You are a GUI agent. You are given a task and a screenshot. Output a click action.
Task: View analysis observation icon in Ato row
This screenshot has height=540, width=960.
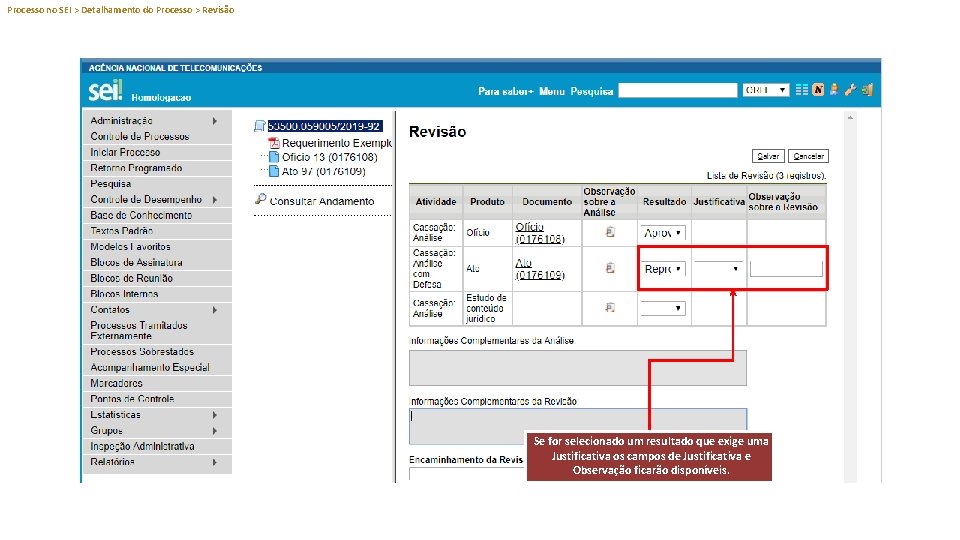[x=610, y=268]
